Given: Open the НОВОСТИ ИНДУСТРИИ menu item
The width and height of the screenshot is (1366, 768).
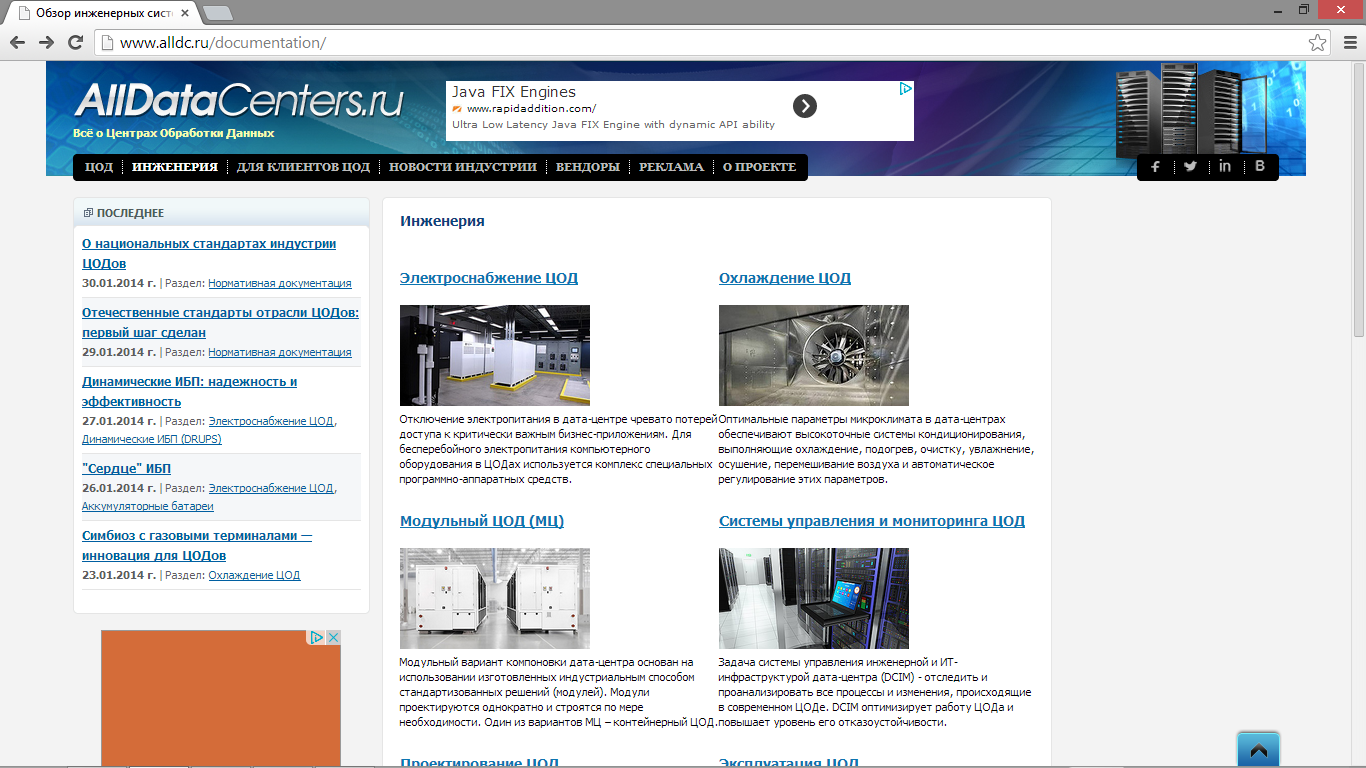Looking at the screenshot, I should (x=463, y=167).
